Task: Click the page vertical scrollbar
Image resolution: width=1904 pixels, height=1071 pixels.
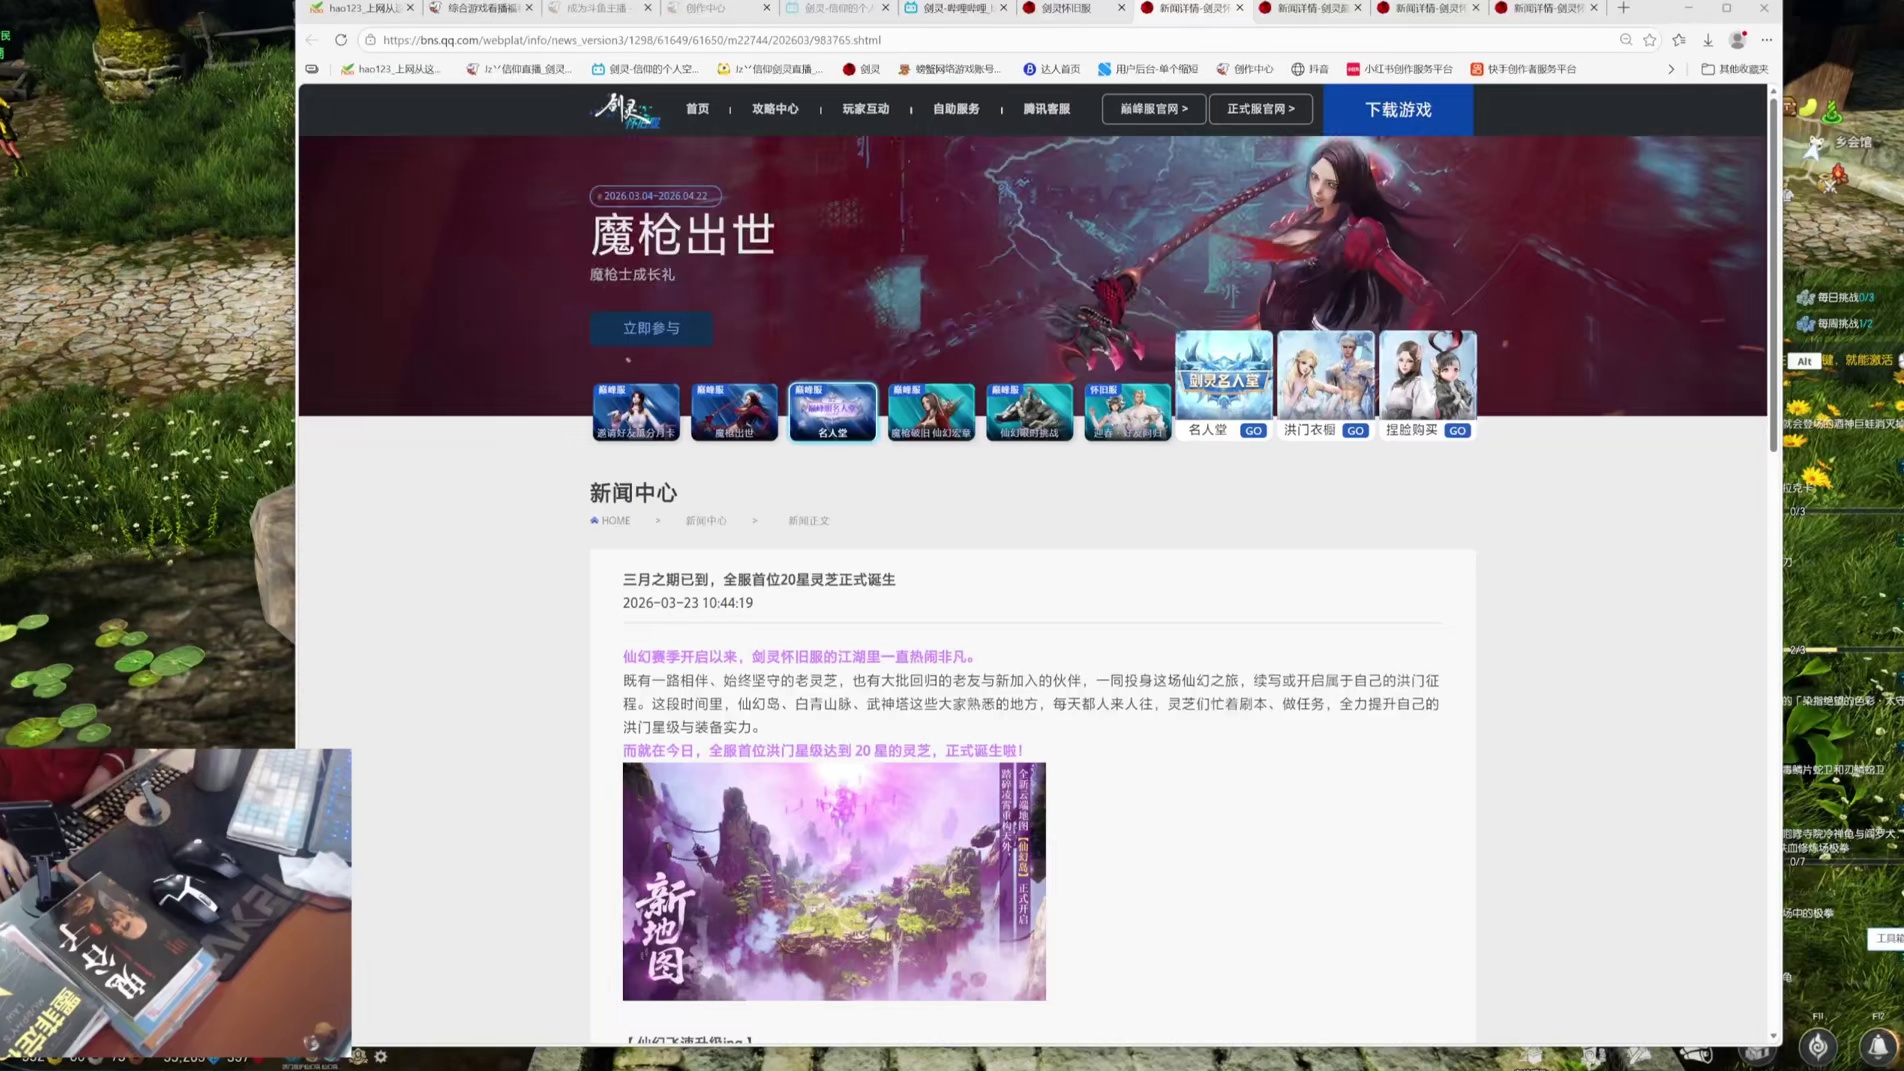Action: (x=1774, y=275)
